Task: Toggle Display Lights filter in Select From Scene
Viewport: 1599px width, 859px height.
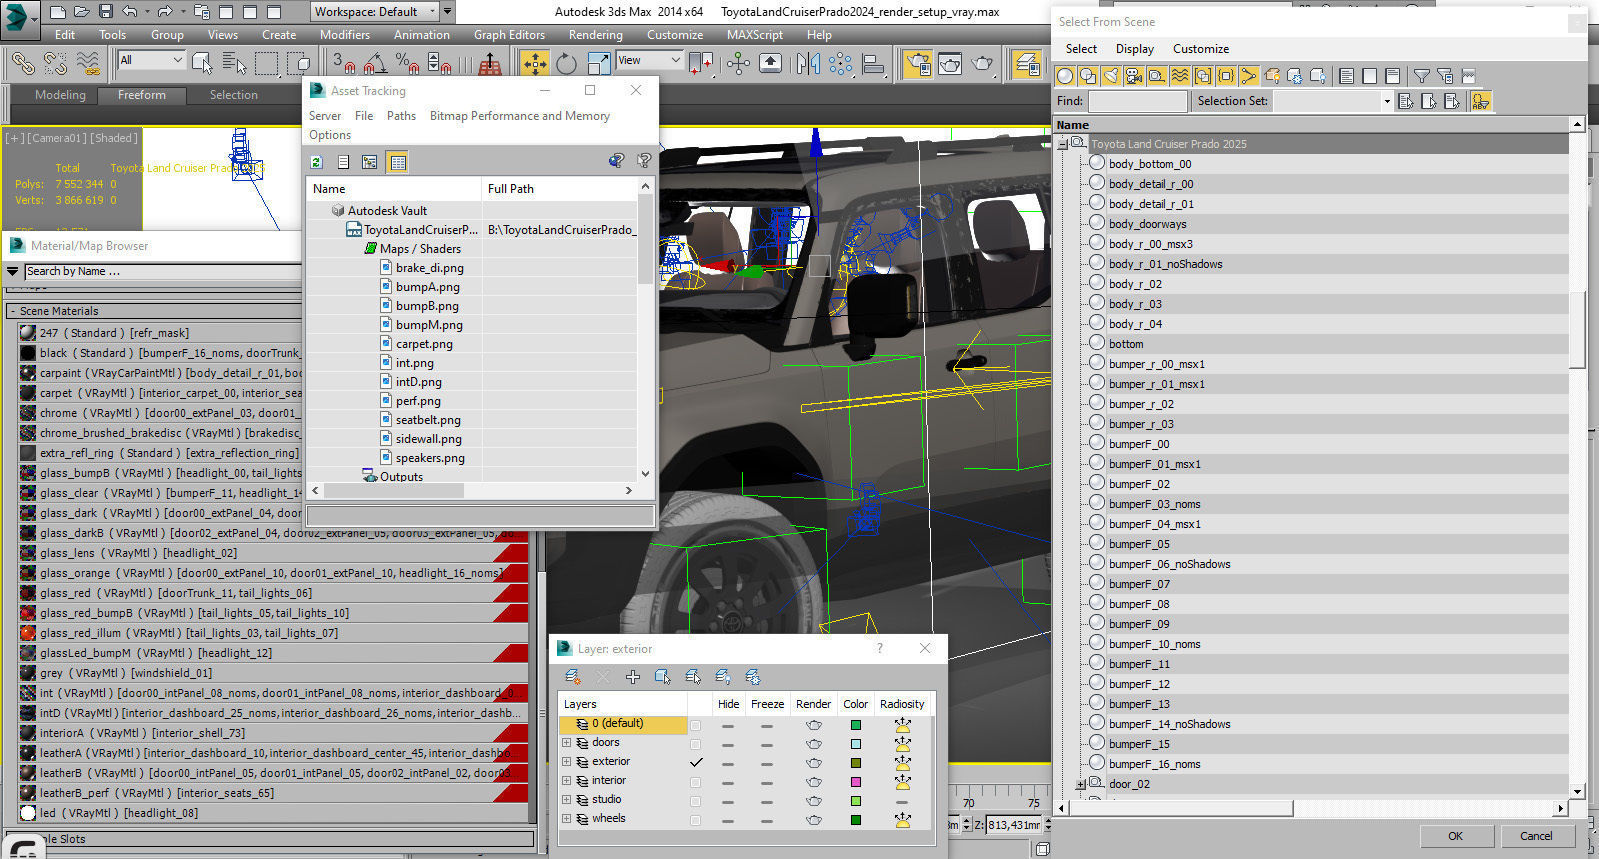Action: point(1111,76)
